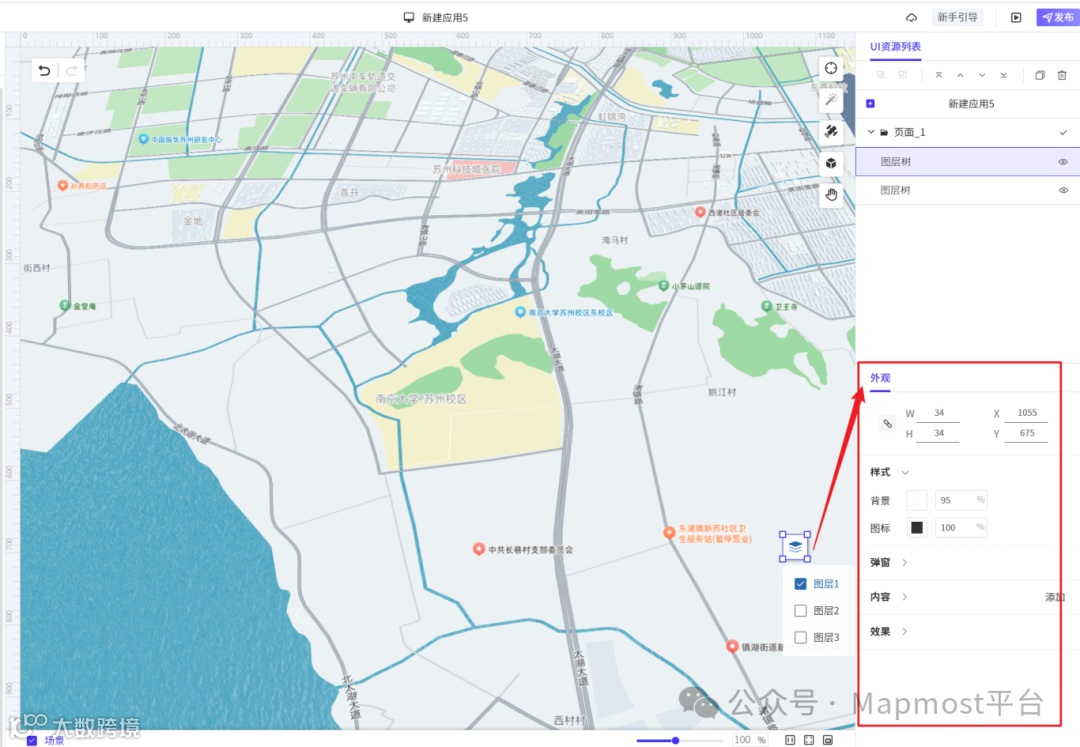Click 添加 in the 内容 row
Screen dimensions: 1080x747
click(1055, 597)
